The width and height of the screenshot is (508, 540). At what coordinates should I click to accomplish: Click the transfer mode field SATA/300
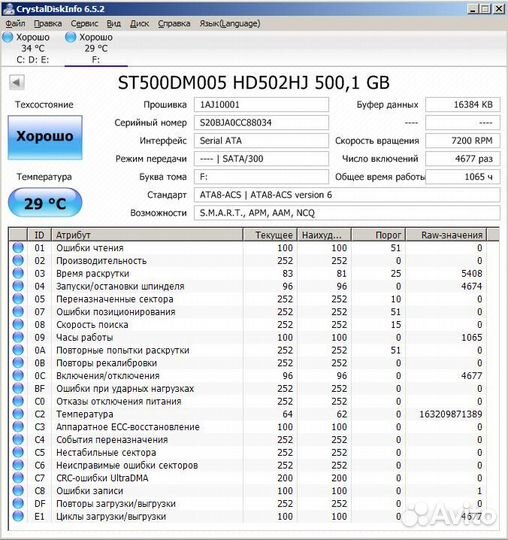[261, 159]
